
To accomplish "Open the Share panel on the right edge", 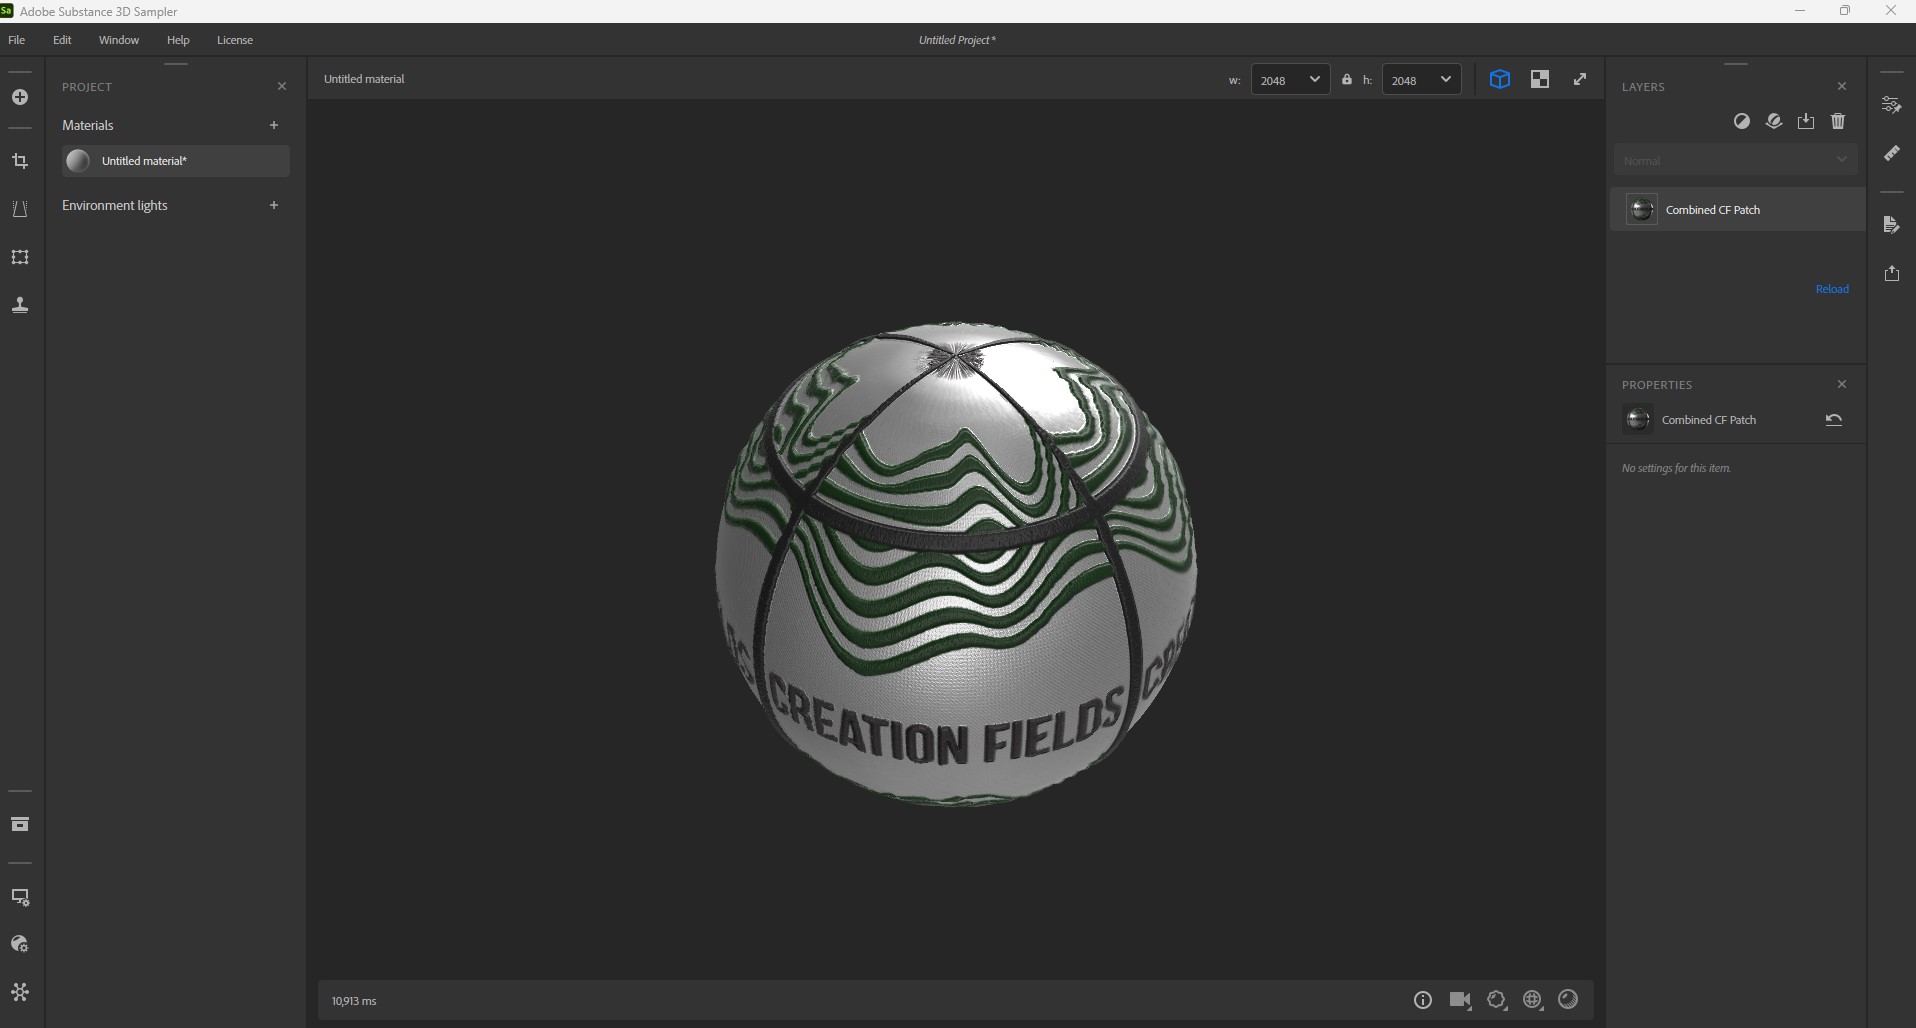I will tap(1892, 273).
